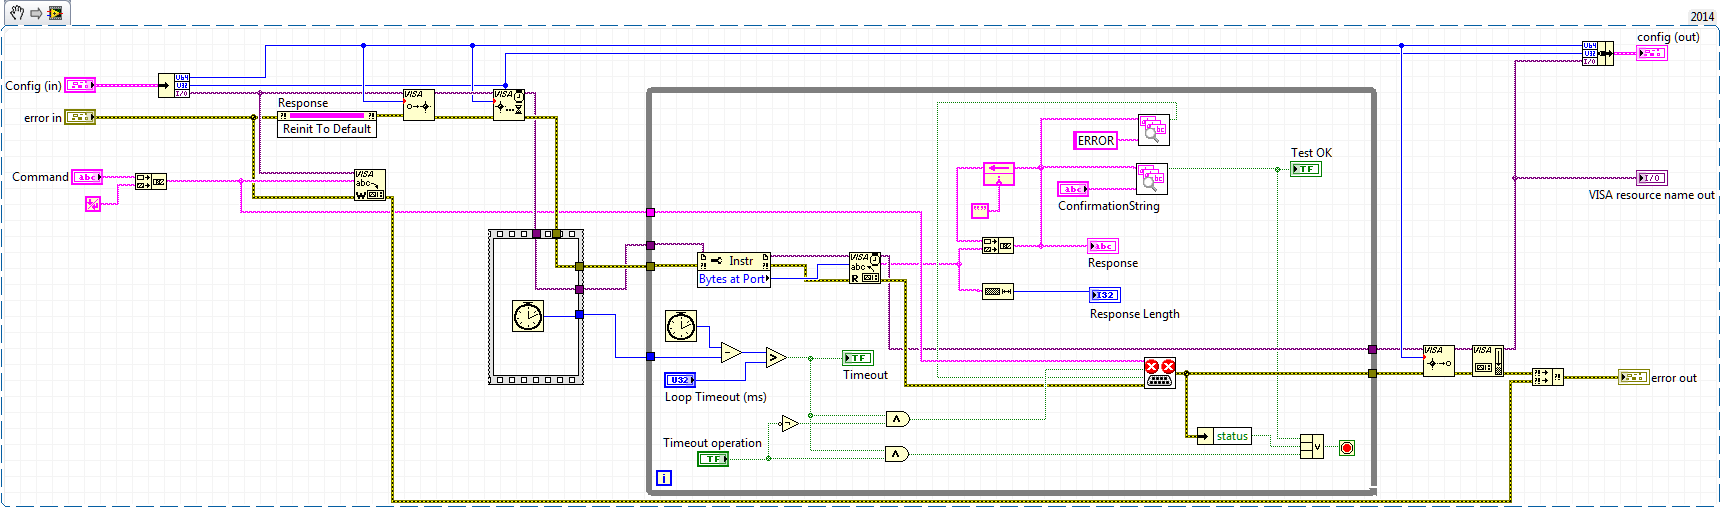Image resolution: width=1721 pixels, height=508 pixels.
Task: Select the VISA Write node
Action: point(370,185)
